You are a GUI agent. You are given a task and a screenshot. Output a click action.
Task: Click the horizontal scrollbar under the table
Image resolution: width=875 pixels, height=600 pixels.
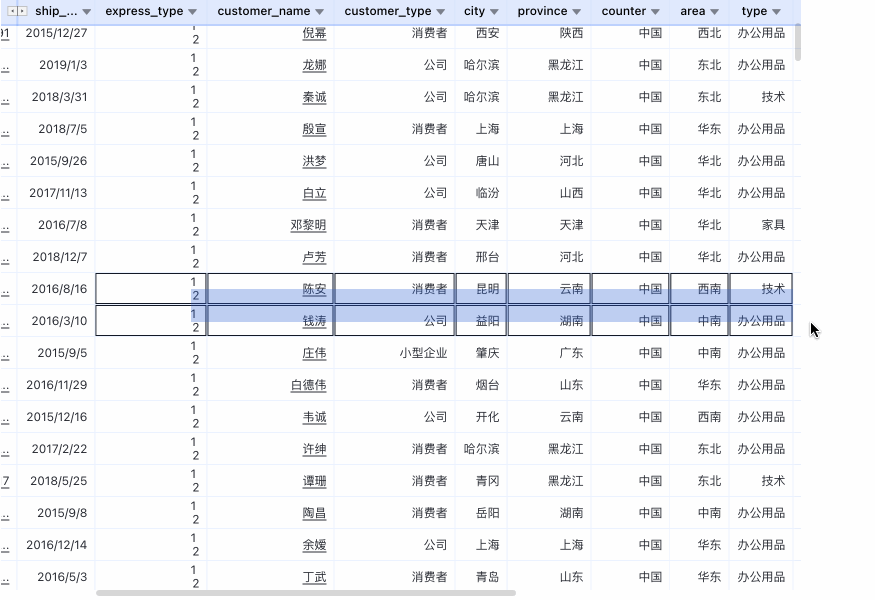pyautogui.click(x=306, y=593)
